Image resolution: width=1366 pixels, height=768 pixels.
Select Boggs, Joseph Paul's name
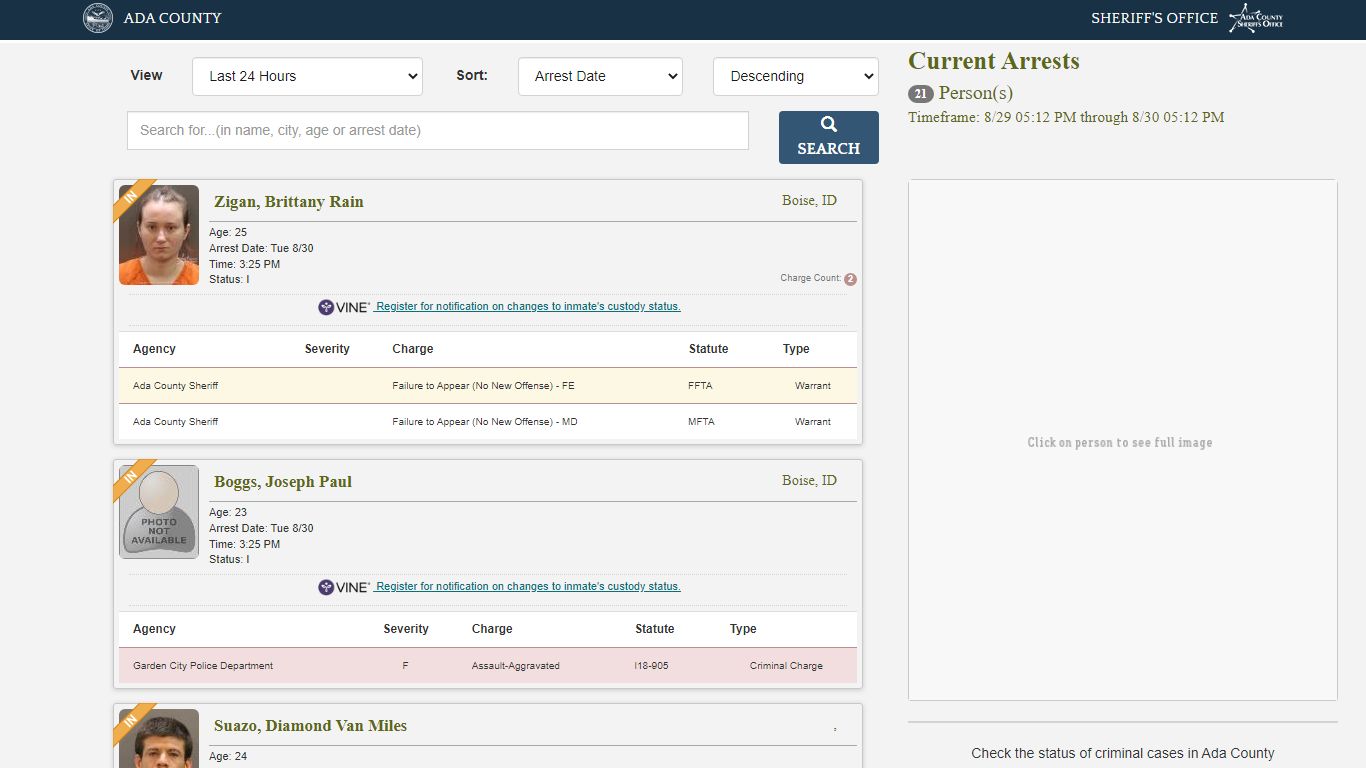283,482
